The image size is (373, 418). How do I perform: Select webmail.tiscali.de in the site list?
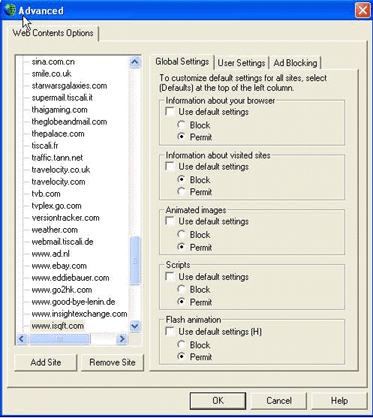click(x=62, y=242)
